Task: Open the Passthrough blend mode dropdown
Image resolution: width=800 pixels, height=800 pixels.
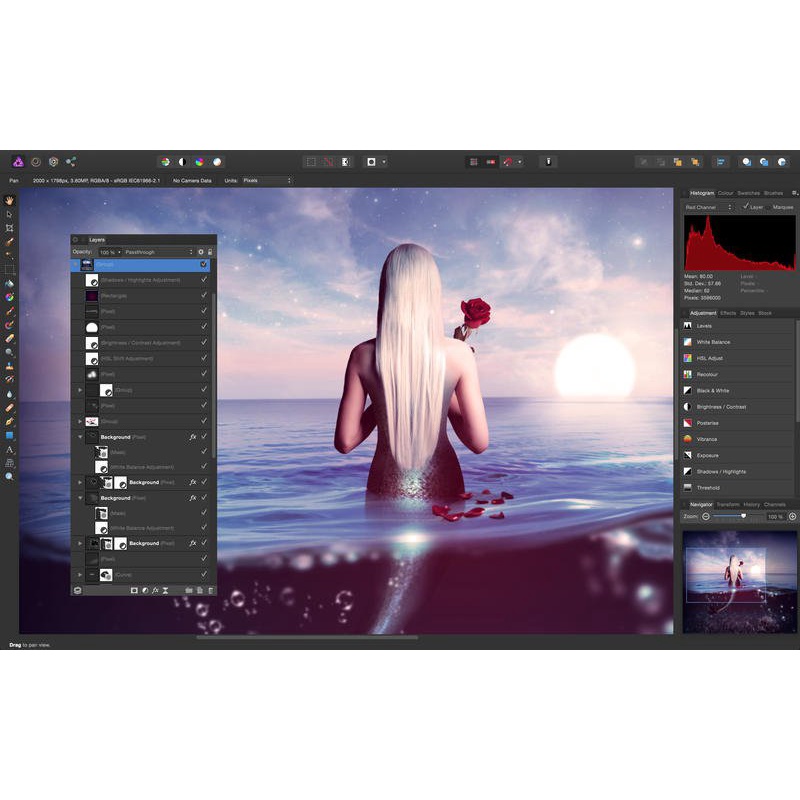Action: pyautogui.click(x=158, y=252)
